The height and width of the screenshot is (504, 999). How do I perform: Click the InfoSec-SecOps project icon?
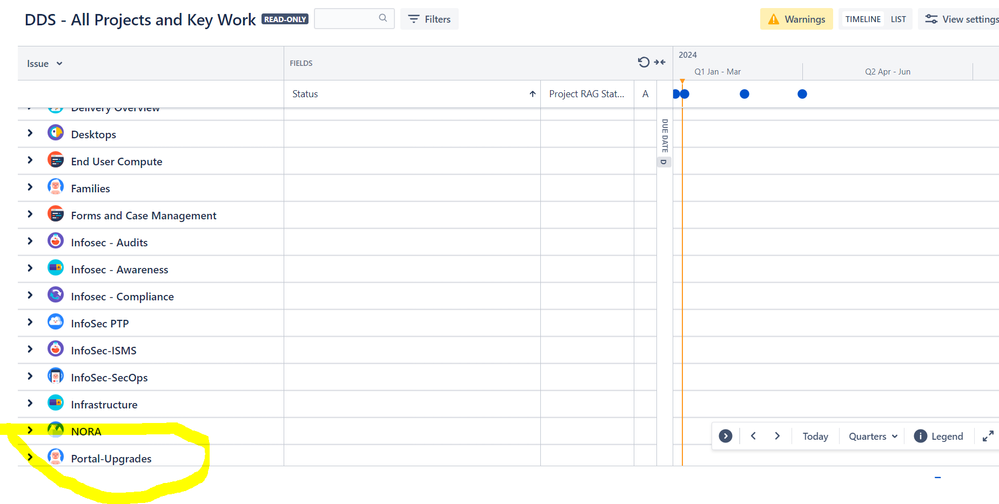click(x=55, y=377)
